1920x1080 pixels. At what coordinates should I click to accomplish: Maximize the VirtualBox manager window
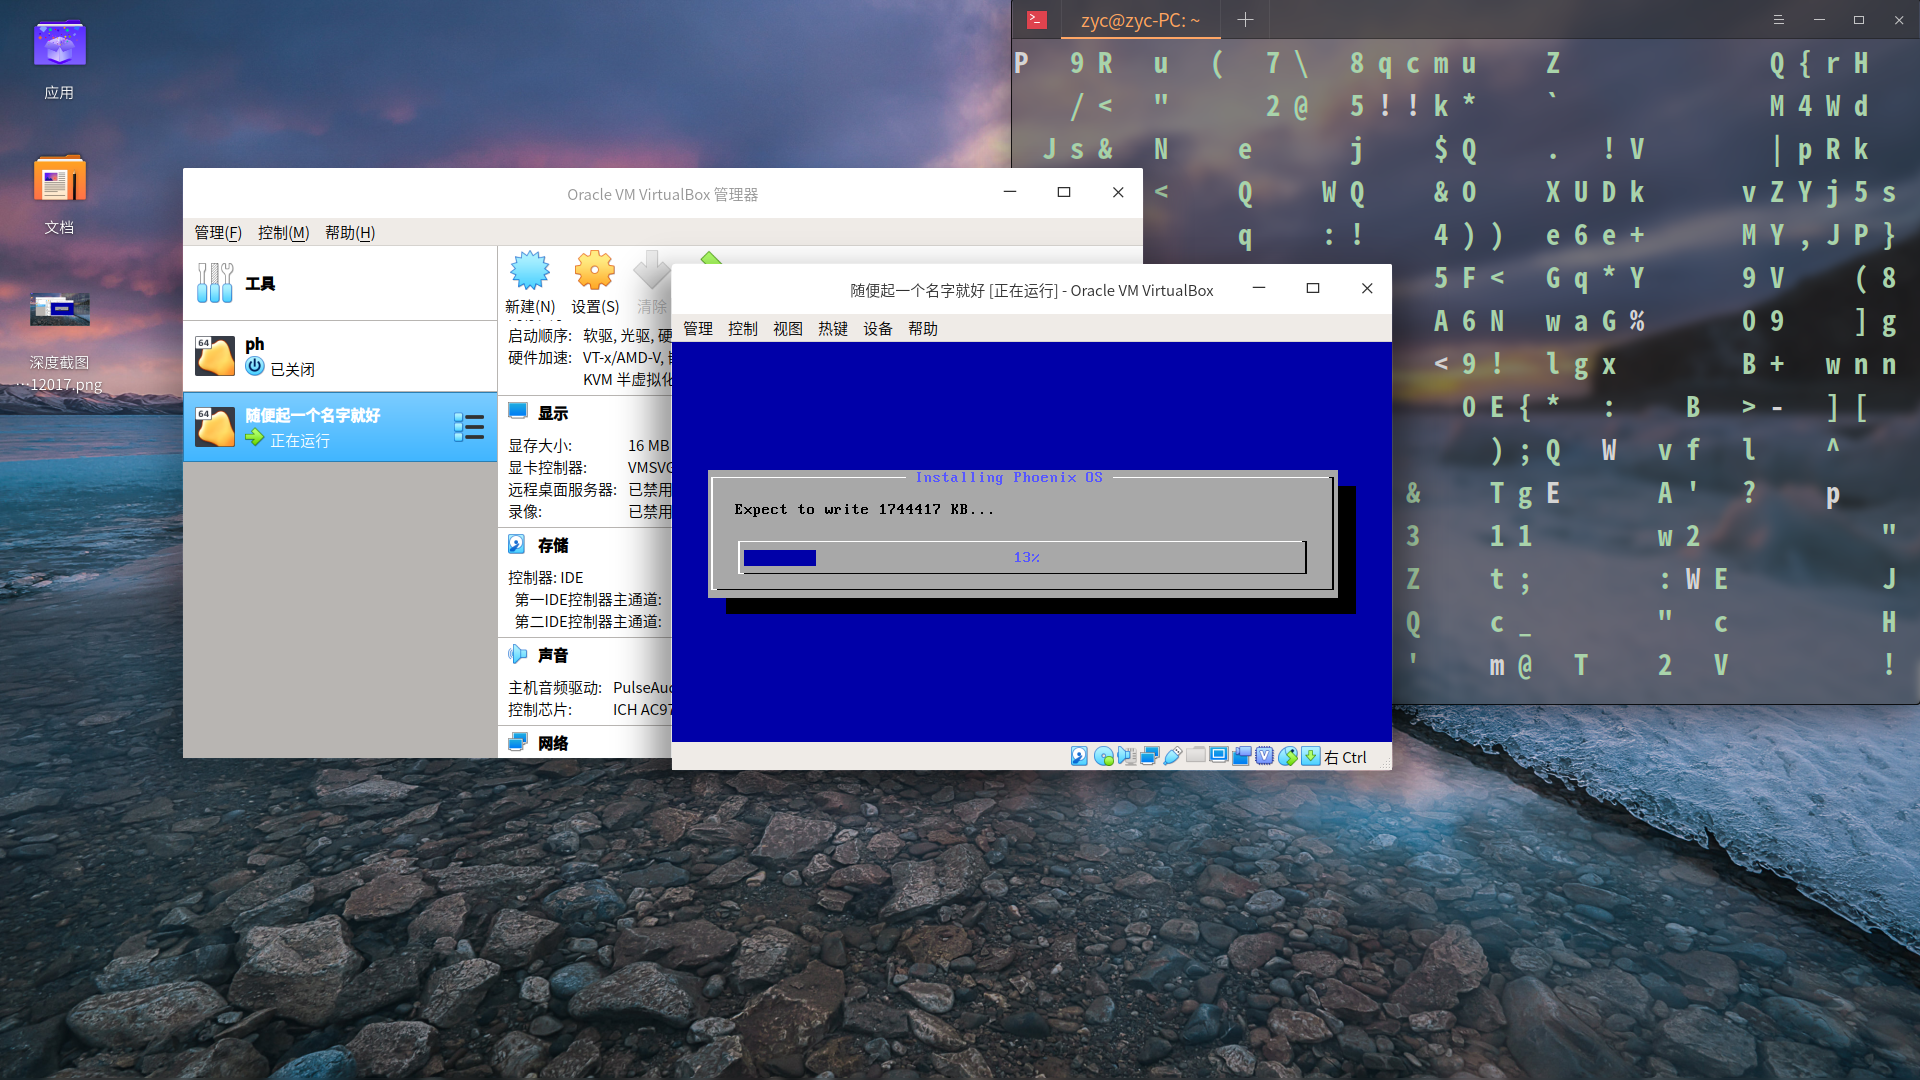[1064, 192]
